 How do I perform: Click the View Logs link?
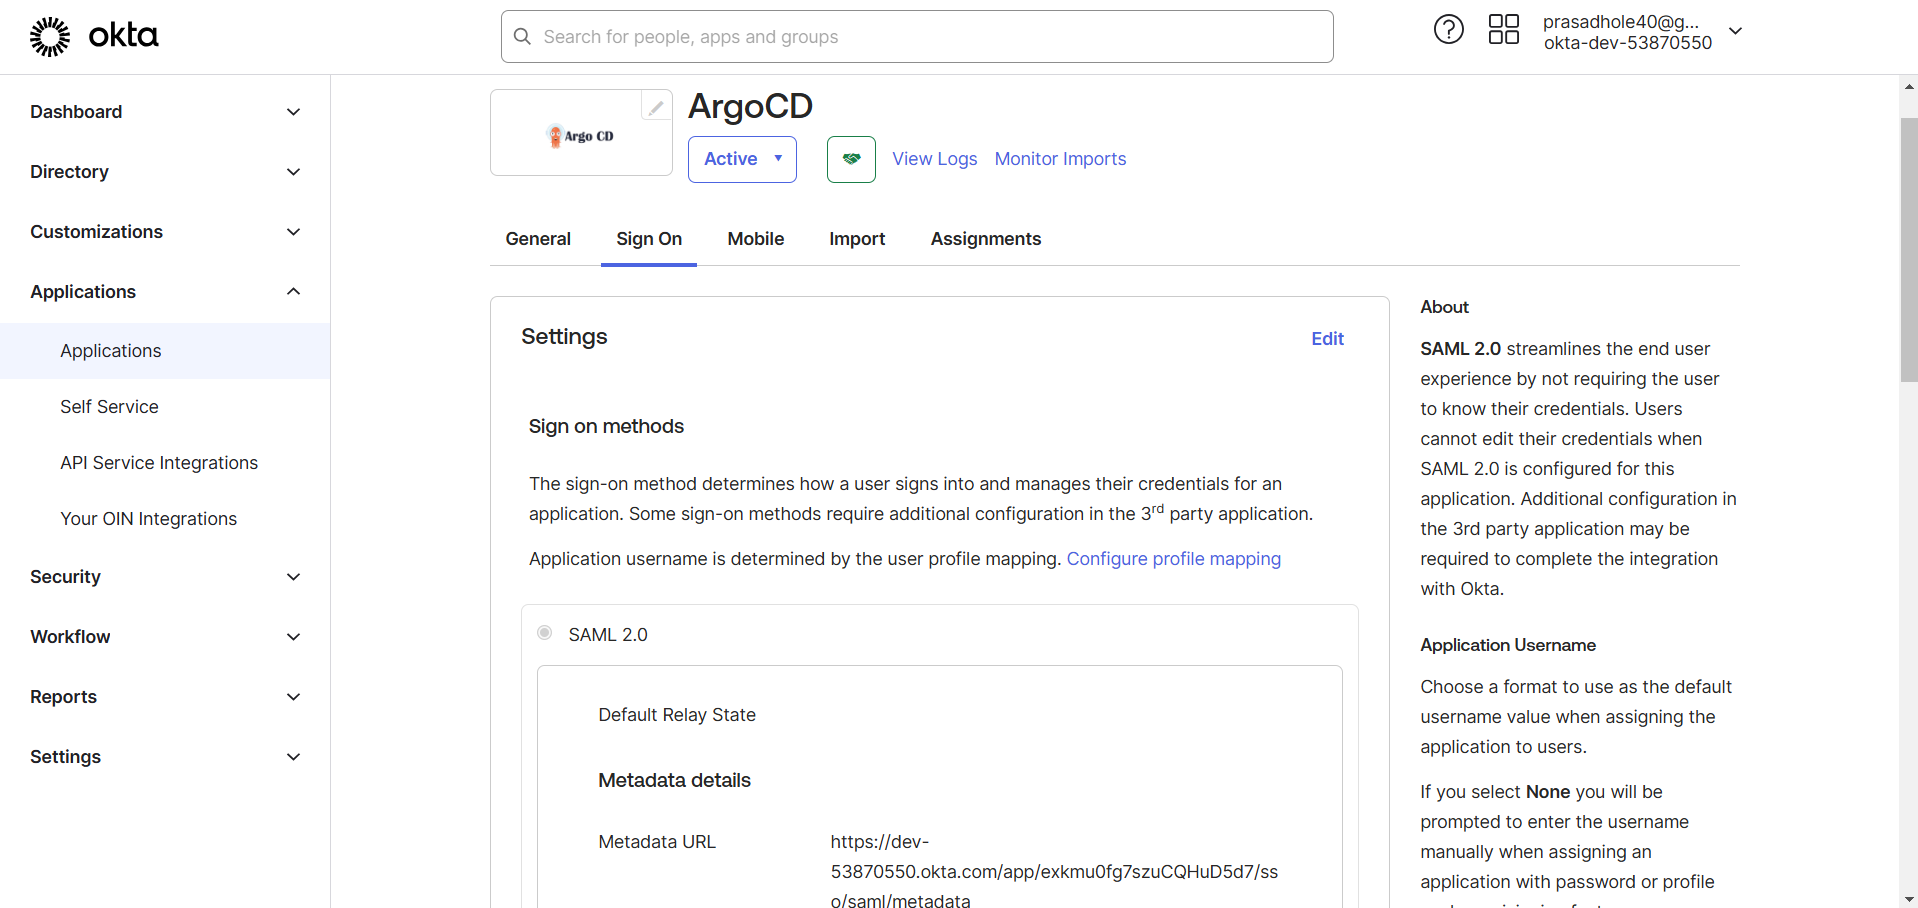coord(934,159)
